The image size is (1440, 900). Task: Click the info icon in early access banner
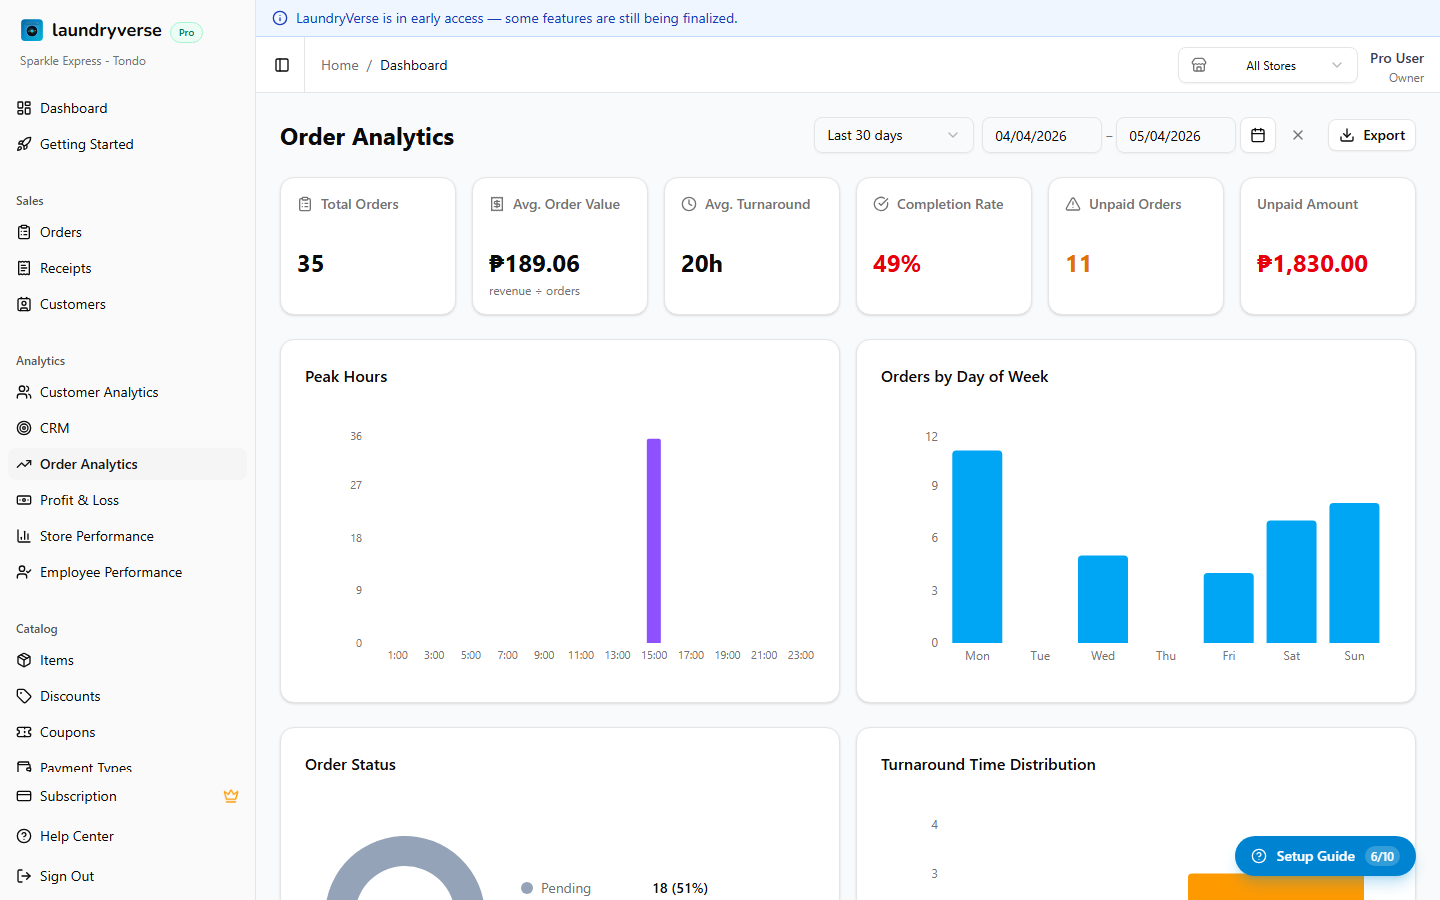(280, 18)
